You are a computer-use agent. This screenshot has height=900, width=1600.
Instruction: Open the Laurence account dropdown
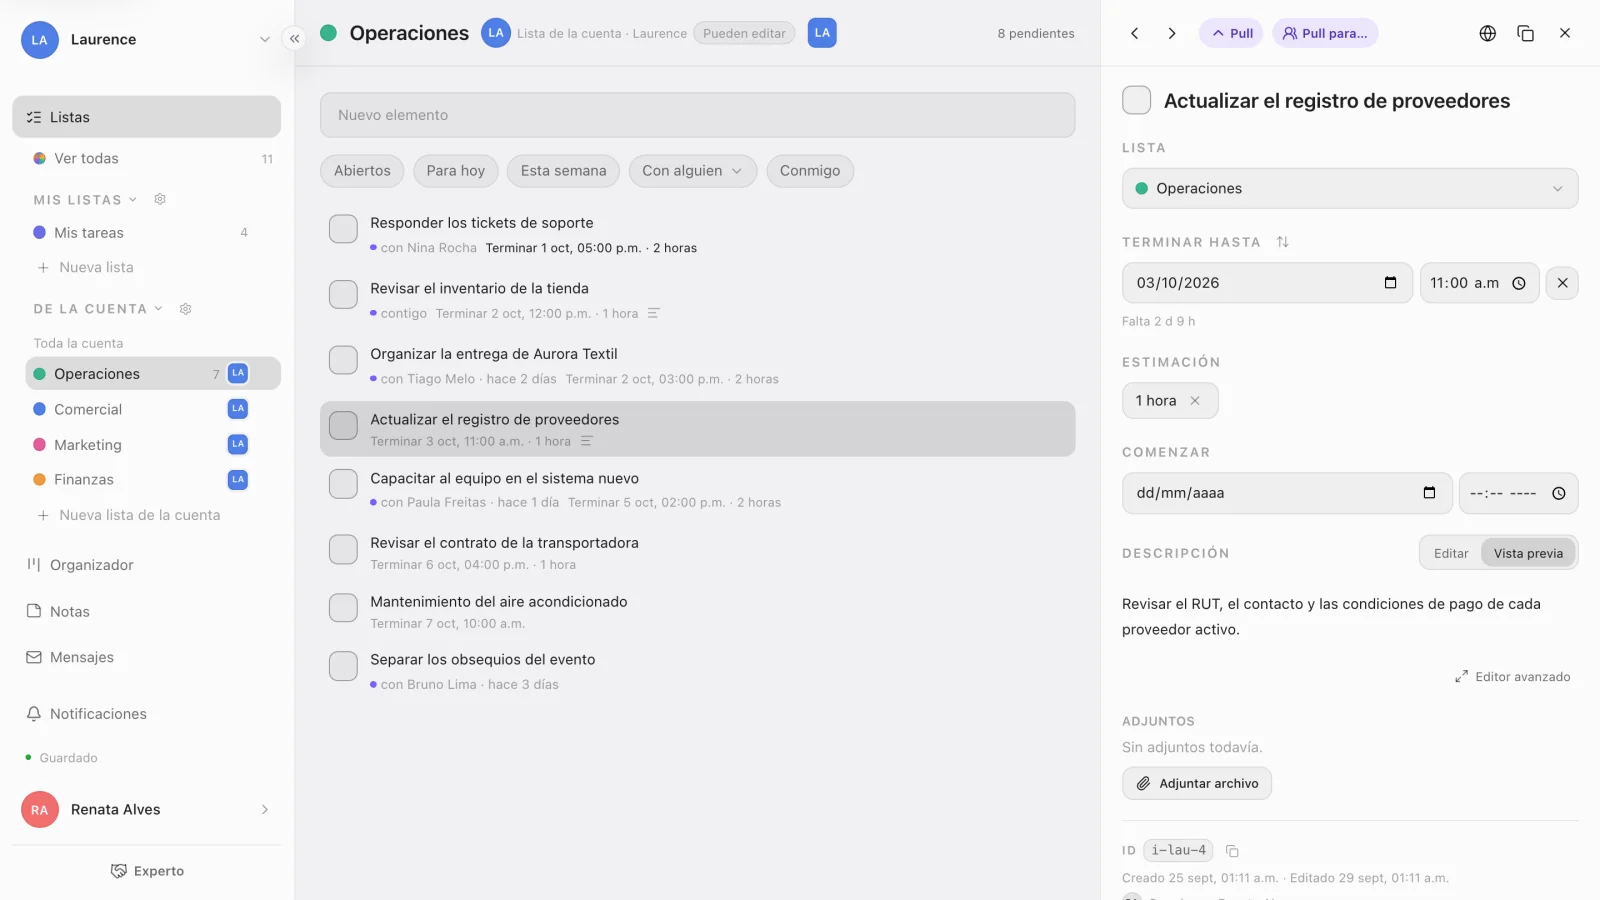coord(146,40)
